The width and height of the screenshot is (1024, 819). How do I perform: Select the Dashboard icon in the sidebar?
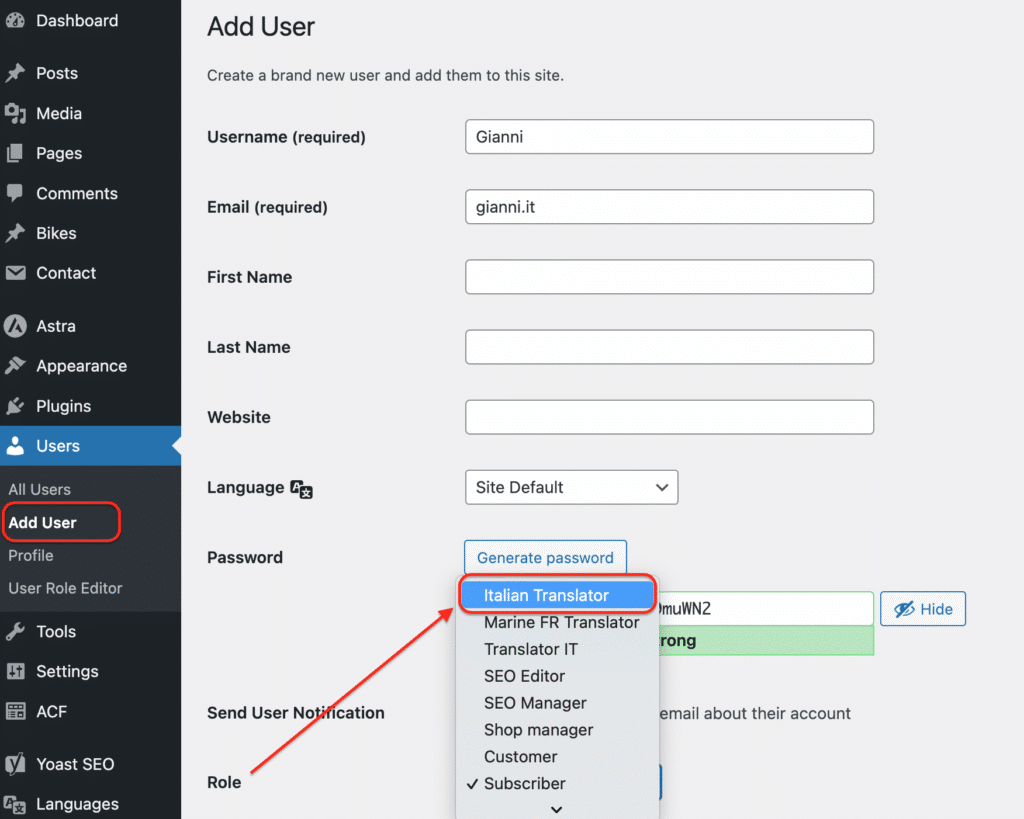tap(17, 20)
